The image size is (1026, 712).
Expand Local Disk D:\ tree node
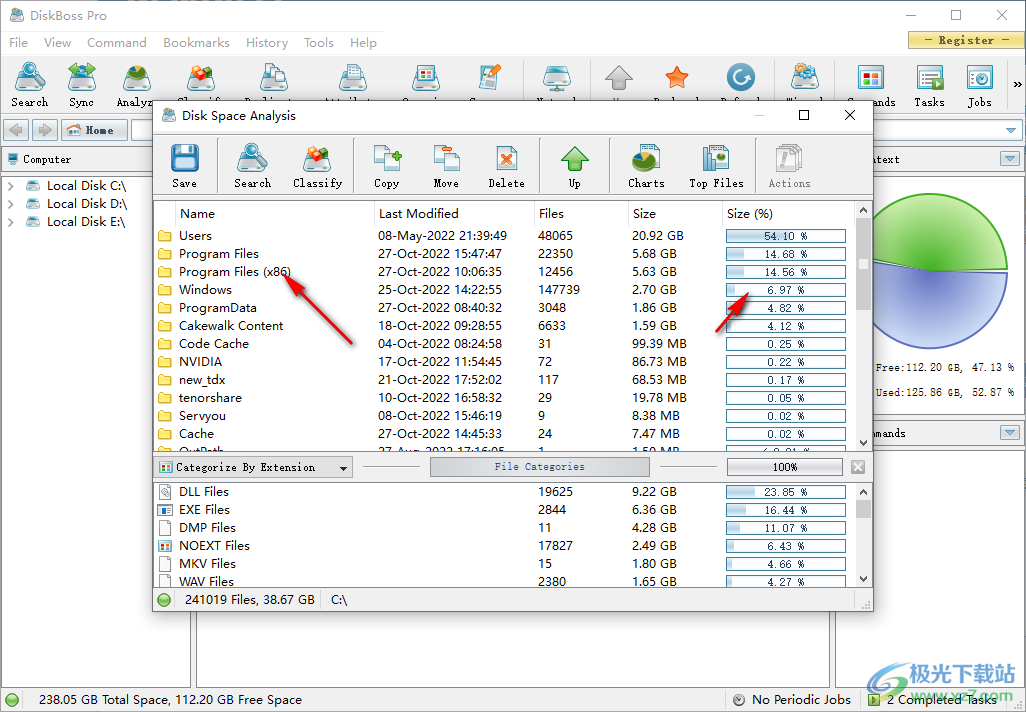coord(10,204)
